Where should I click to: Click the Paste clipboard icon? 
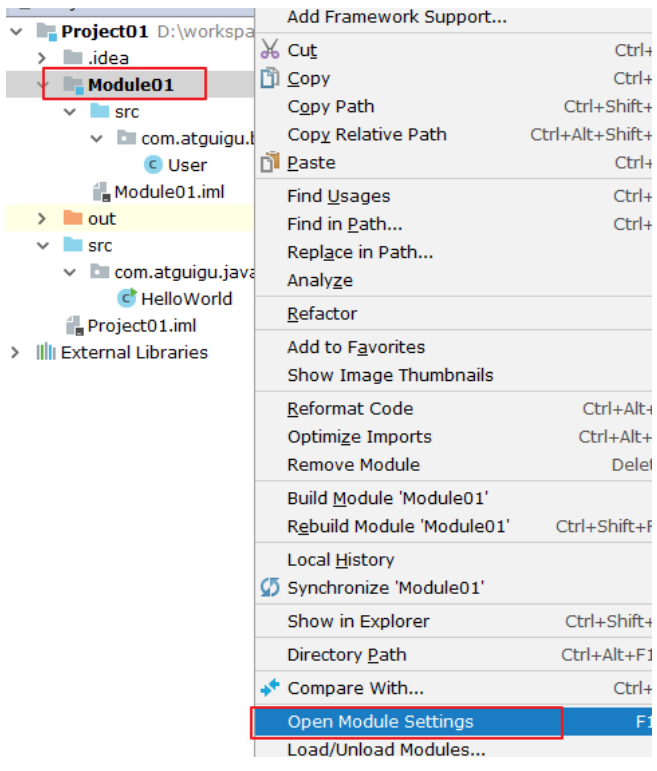pyautogui.click(x=269, y=162)
